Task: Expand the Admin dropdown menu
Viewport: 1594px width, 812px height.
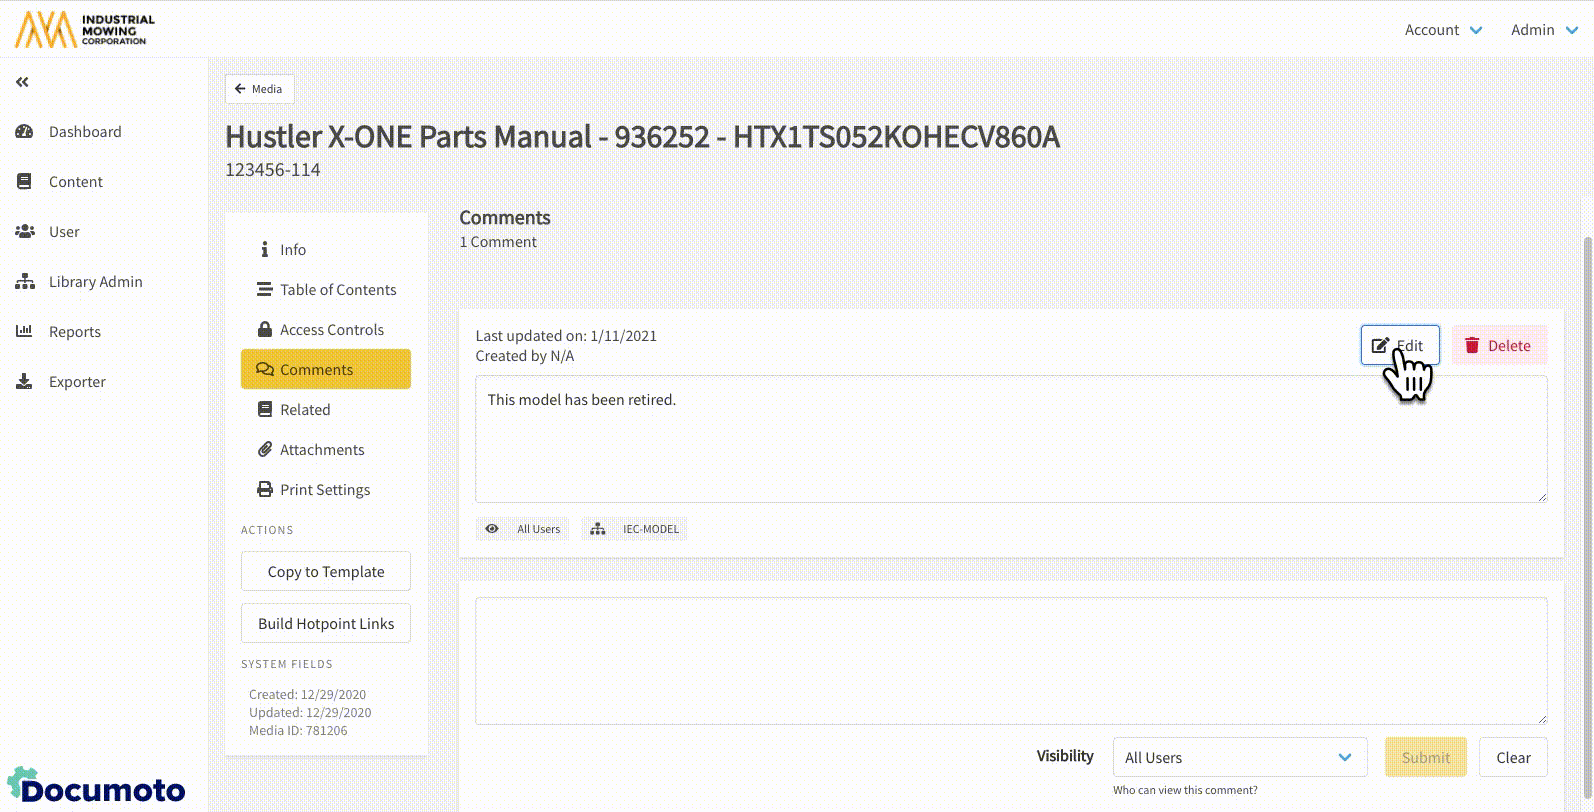Action: point(1543,30)
